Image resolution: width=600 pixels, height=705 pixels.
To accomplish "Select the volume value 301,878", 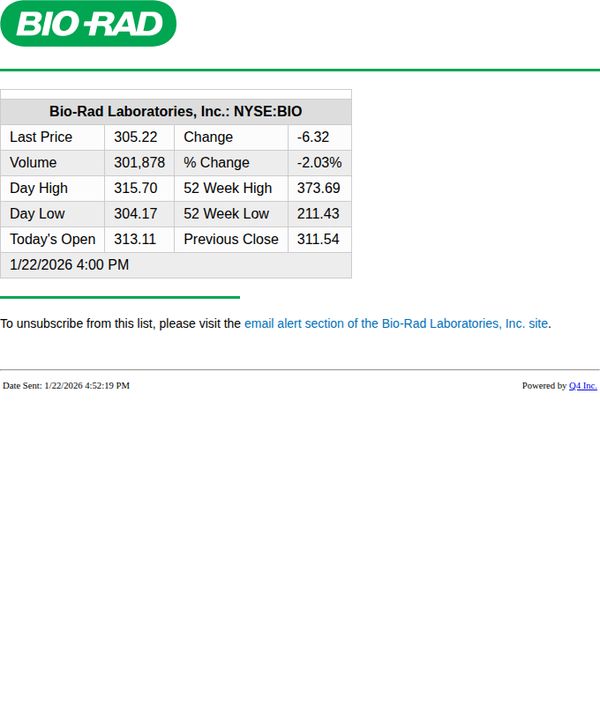I will point(139,162).
